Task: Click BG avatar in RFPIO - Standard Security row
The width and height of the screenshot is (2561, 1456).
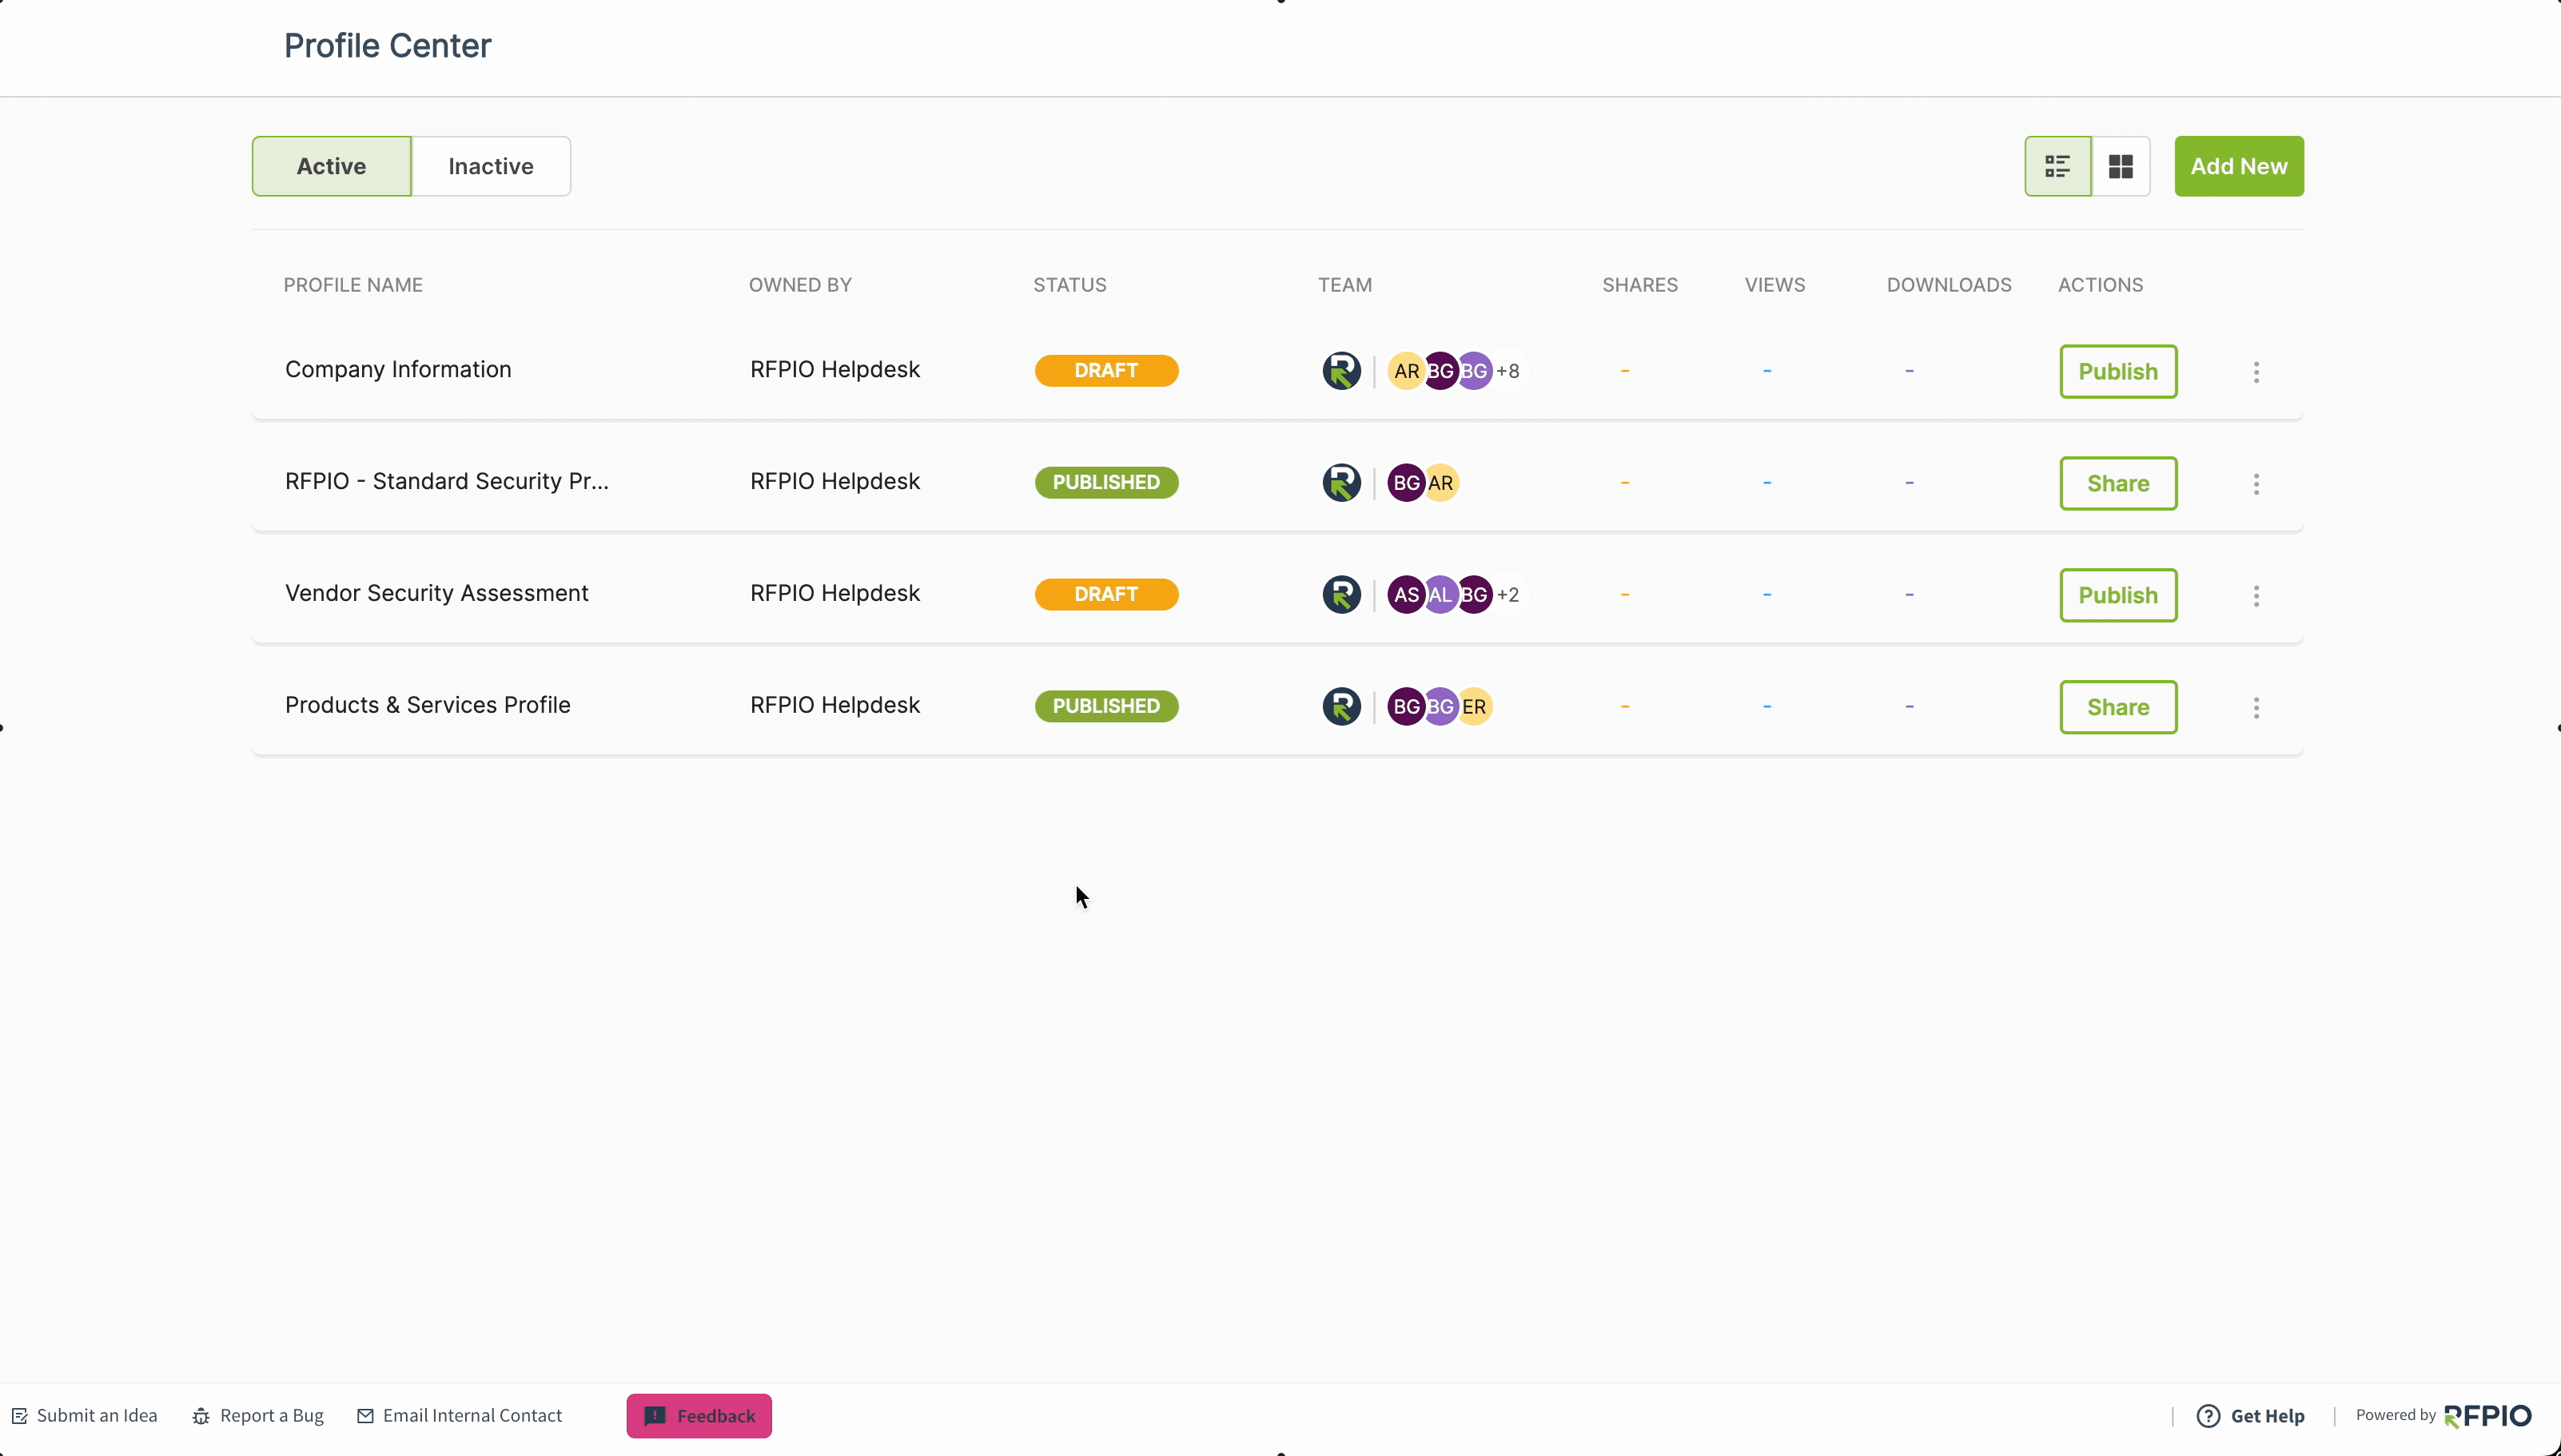Action: (x=1405, y=483)
